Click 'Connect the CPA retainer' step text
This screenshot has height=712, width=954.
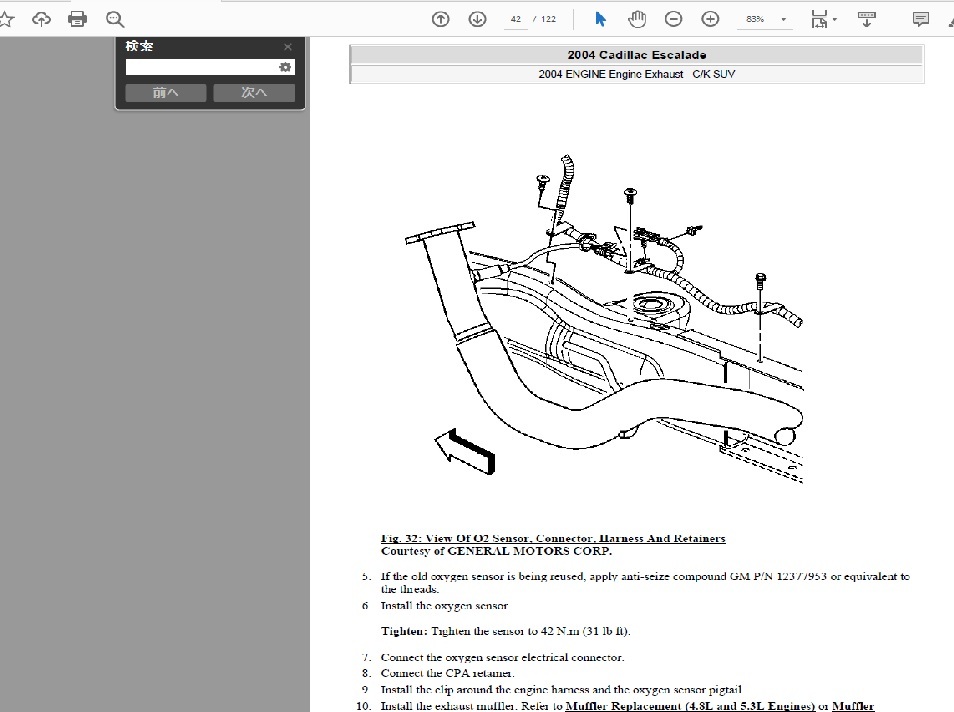click(x=447, y=673)
